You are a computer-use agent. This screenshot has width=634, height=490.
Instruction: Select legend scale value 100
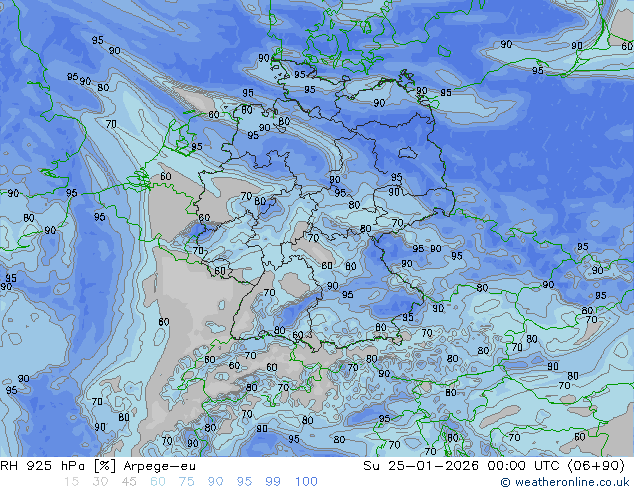pyautogui.click(x=306, y=482)
